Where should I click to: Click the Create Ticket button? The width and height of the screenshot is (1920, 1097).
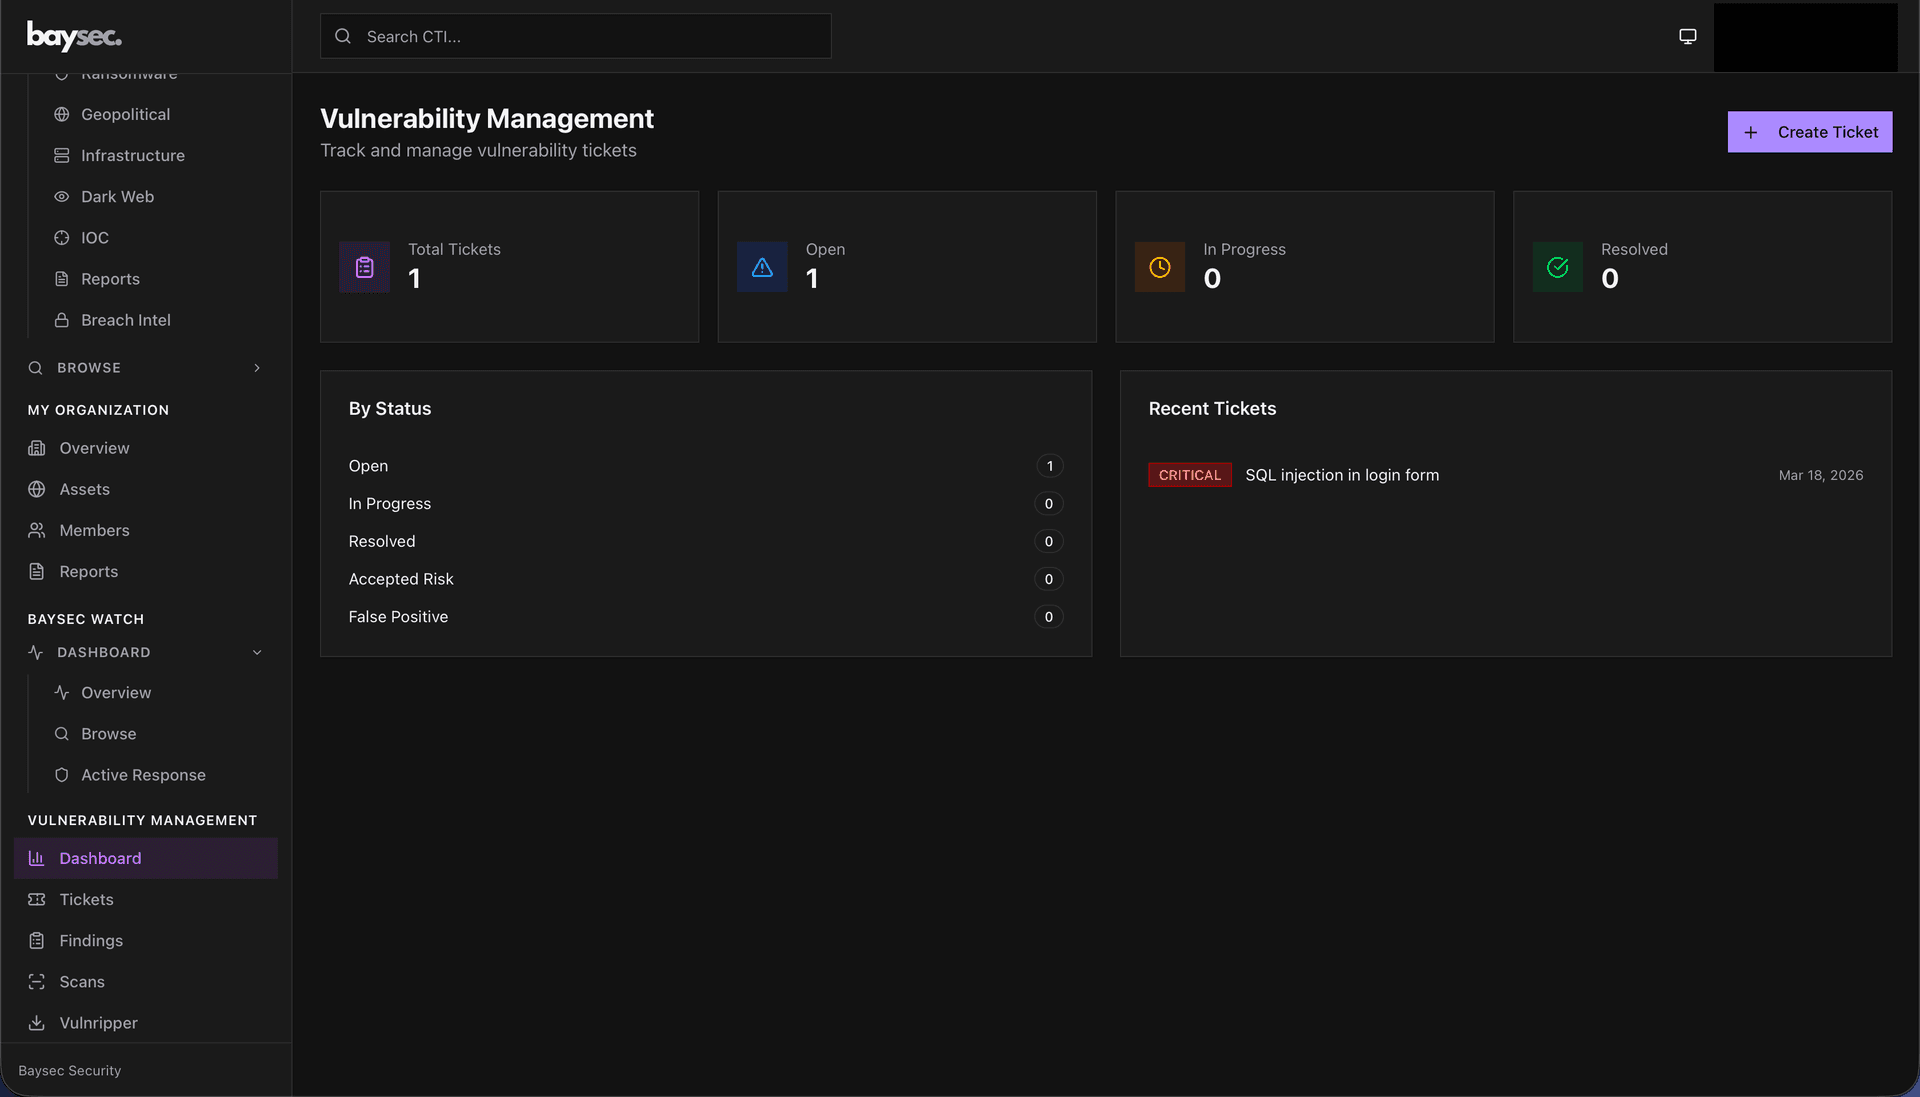coord(1809,131)
